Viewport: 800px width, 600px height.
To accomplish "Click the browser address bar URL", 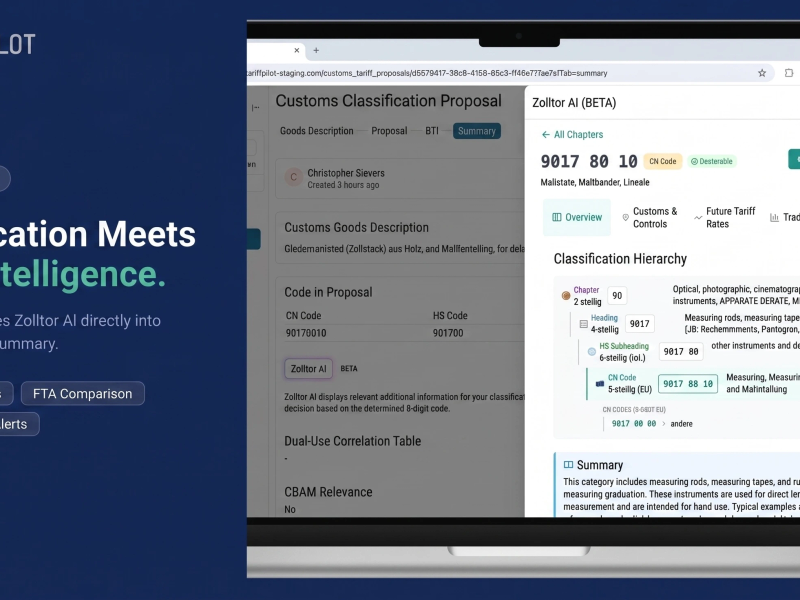I will tap(427, 73).
